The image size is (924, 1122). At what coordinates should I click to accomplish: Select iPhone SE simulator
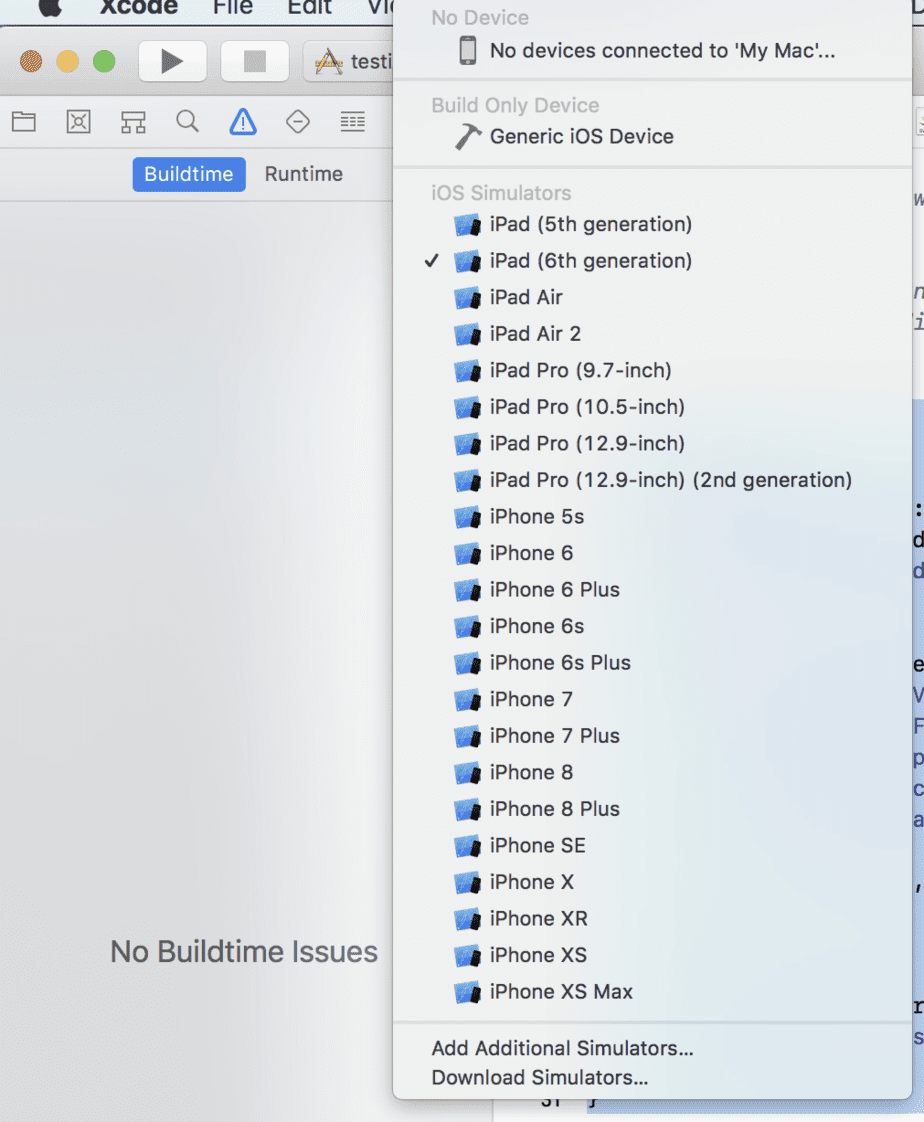[652, 845]
